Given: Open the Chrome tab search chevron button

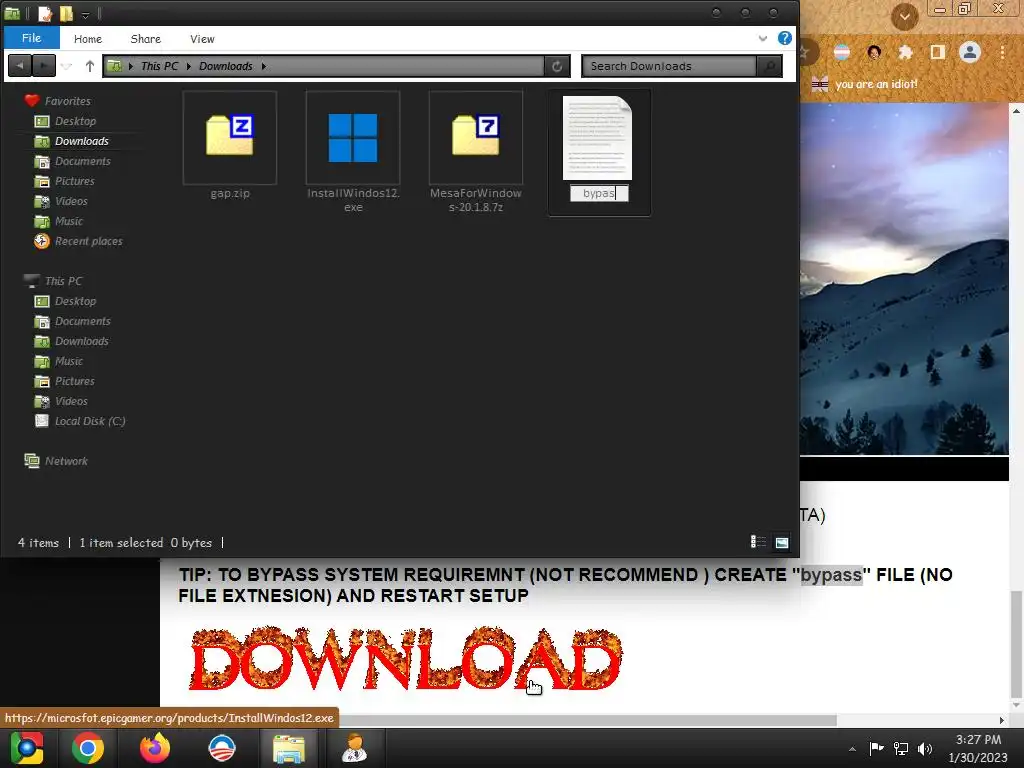Looking at the screenshot, I should [x=904, y=17].
